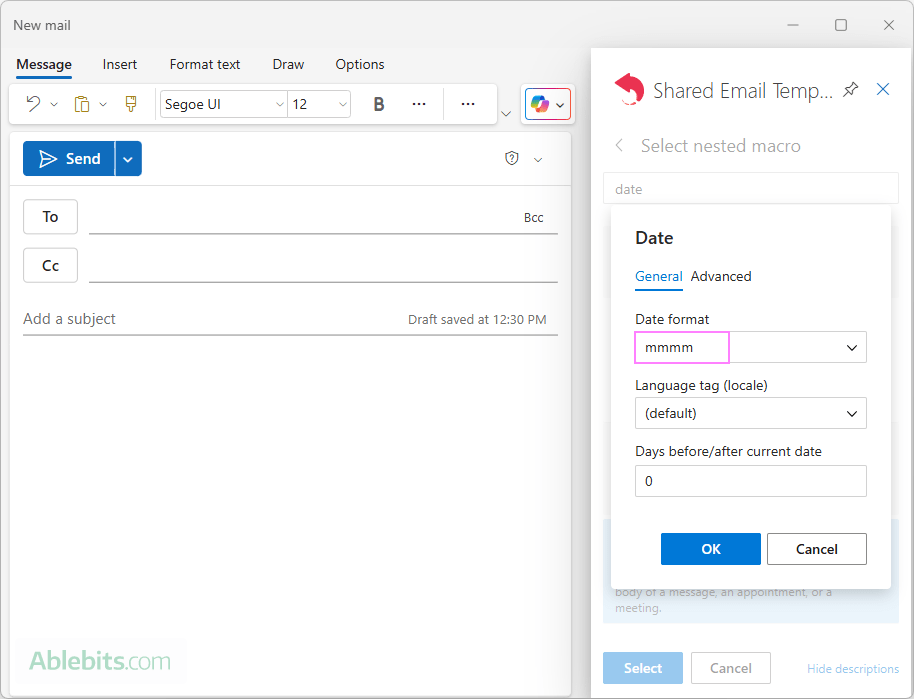Pin the Shared Email Templates pane

click(x=850, y=89)
